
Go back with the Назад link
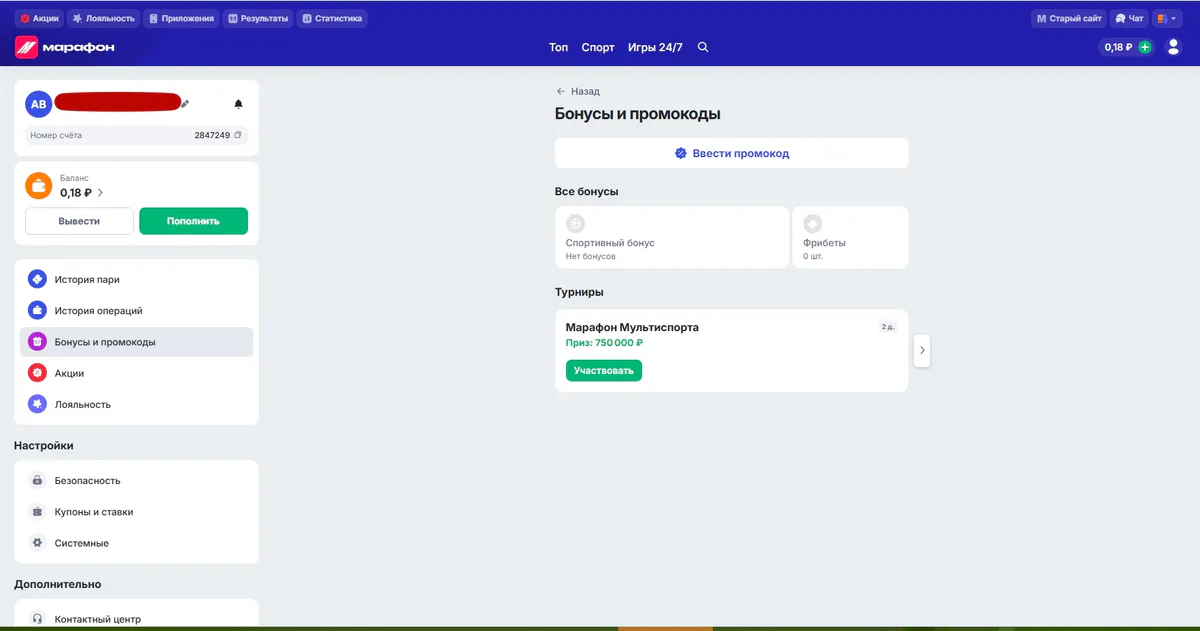coord(578,91)
